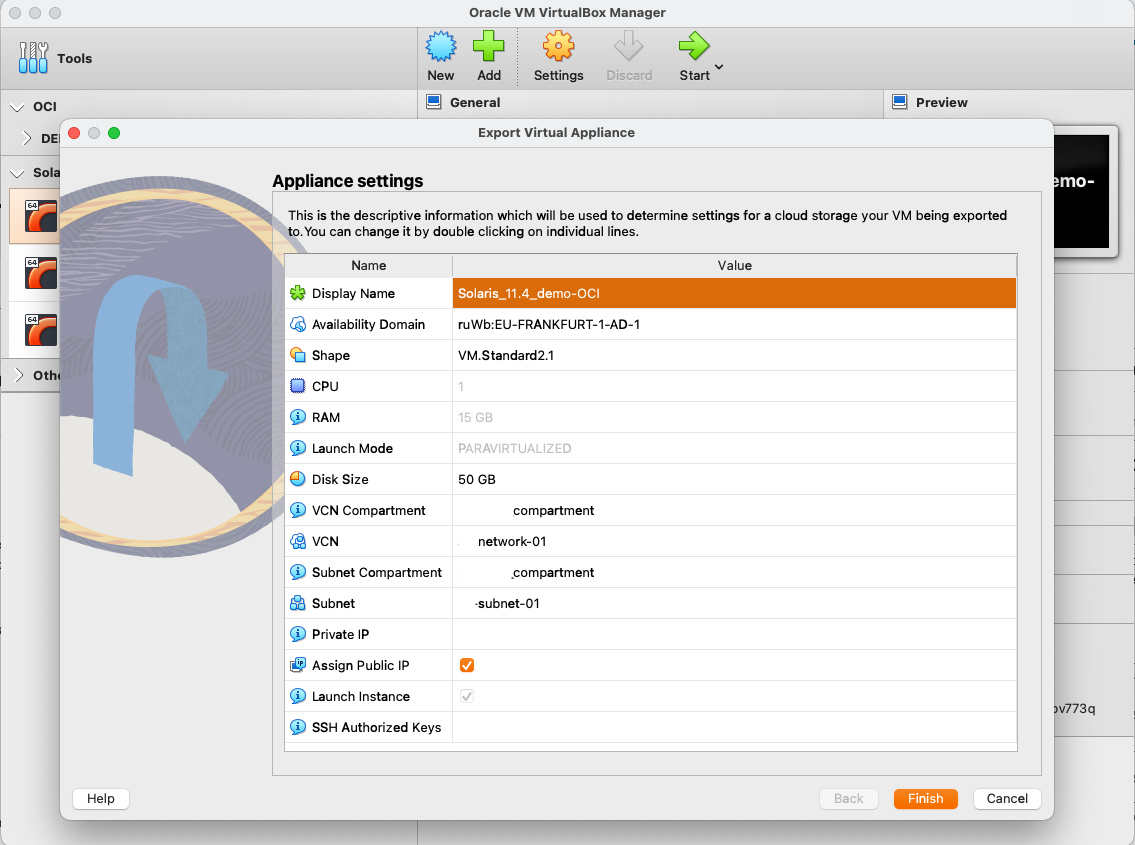The height and width of the screenshot is (845, 1135).
Task: Click the Launch Mode info icon
Action: pyautogui.click(x=298, y=448)
